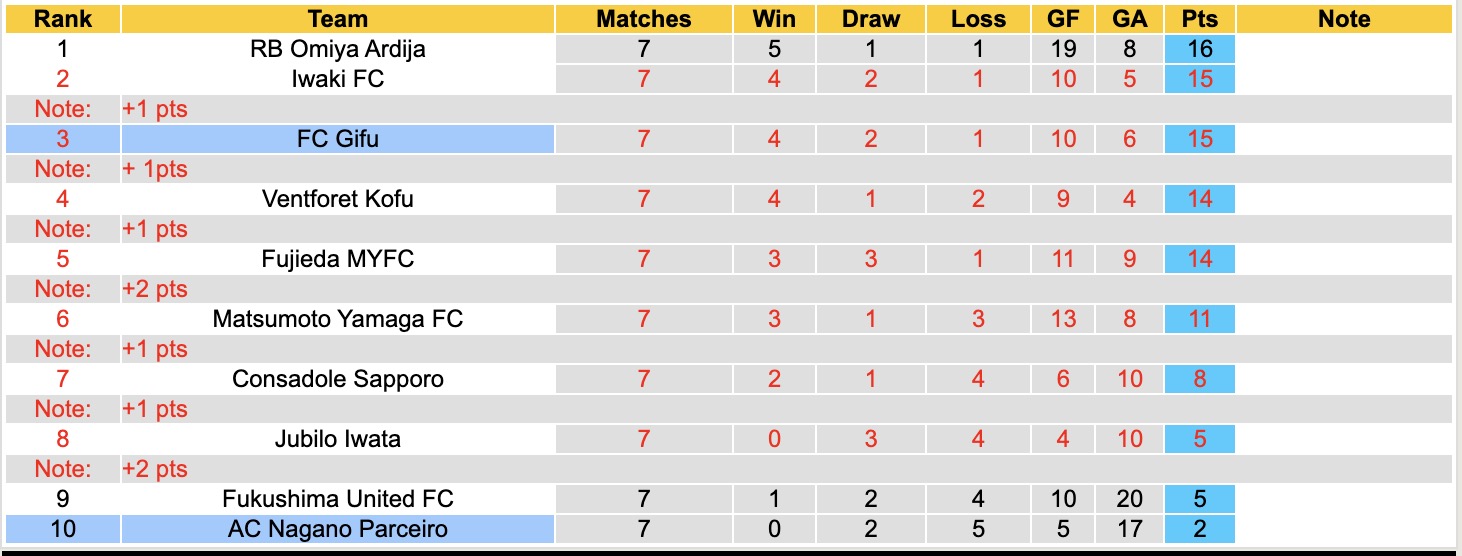Select the RB Omiya Ardija team name
Viewport: 1462px width, 556px height.
tap(338, 49)
